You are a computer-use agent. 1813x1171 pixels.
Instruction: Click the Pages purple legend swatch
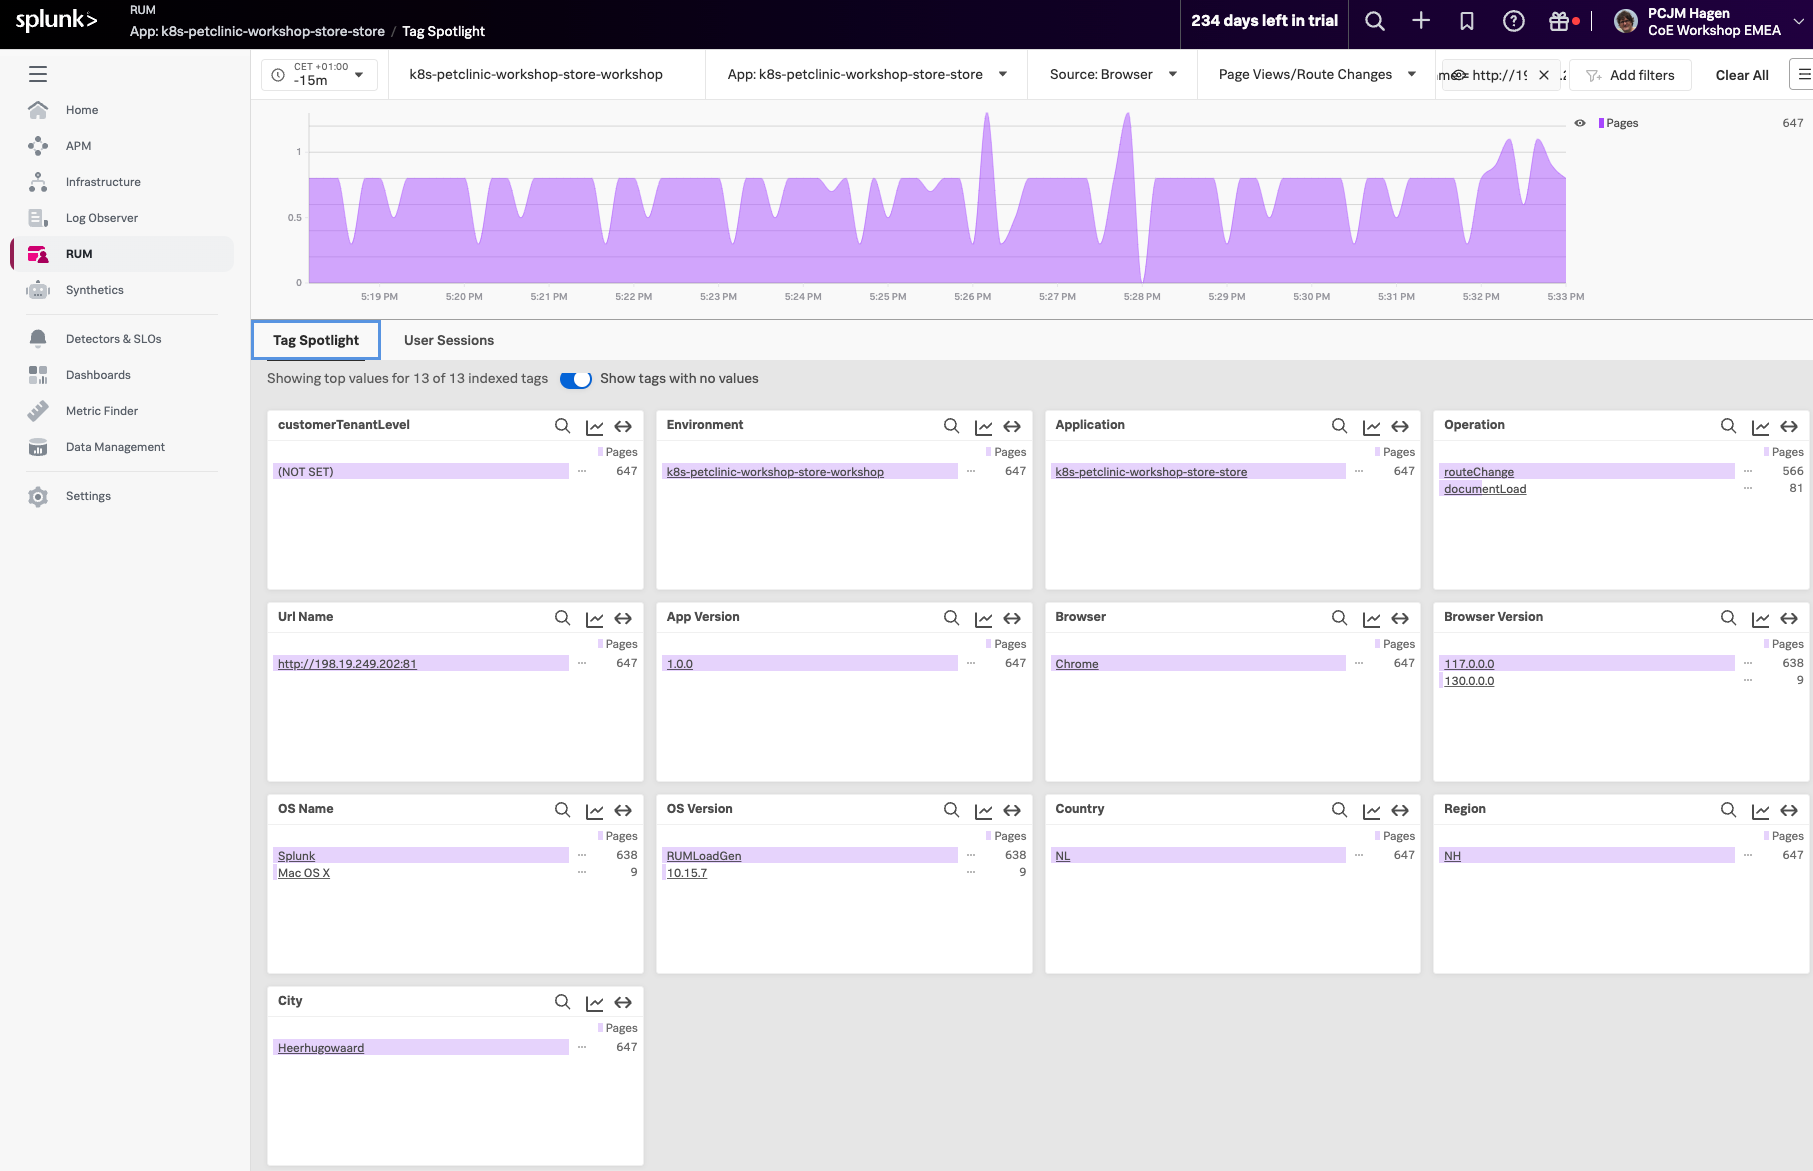[1601, 123]
